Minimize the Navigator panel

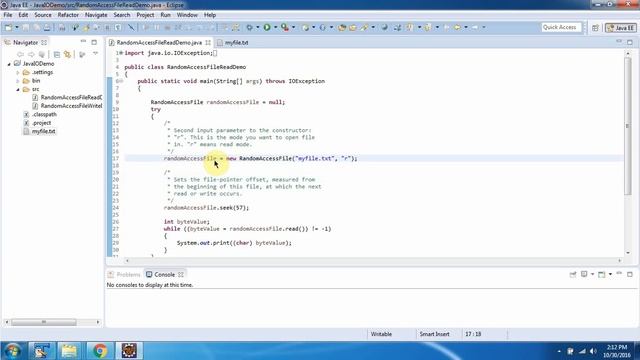pos(83,42)
